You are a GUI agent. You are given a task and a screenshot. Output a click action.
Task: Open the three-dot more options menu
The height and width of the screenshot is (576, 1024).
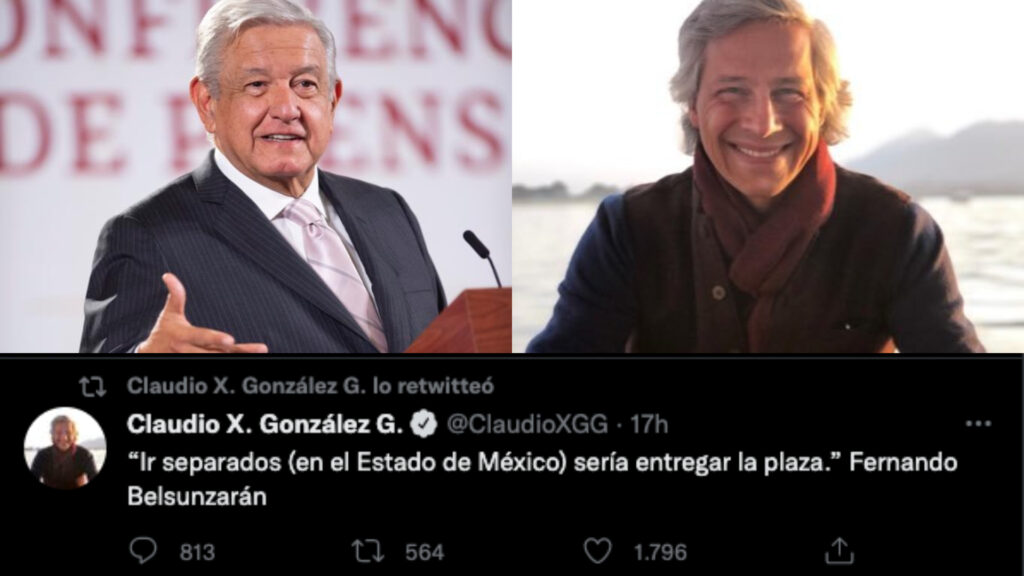(x=978, y=424)
